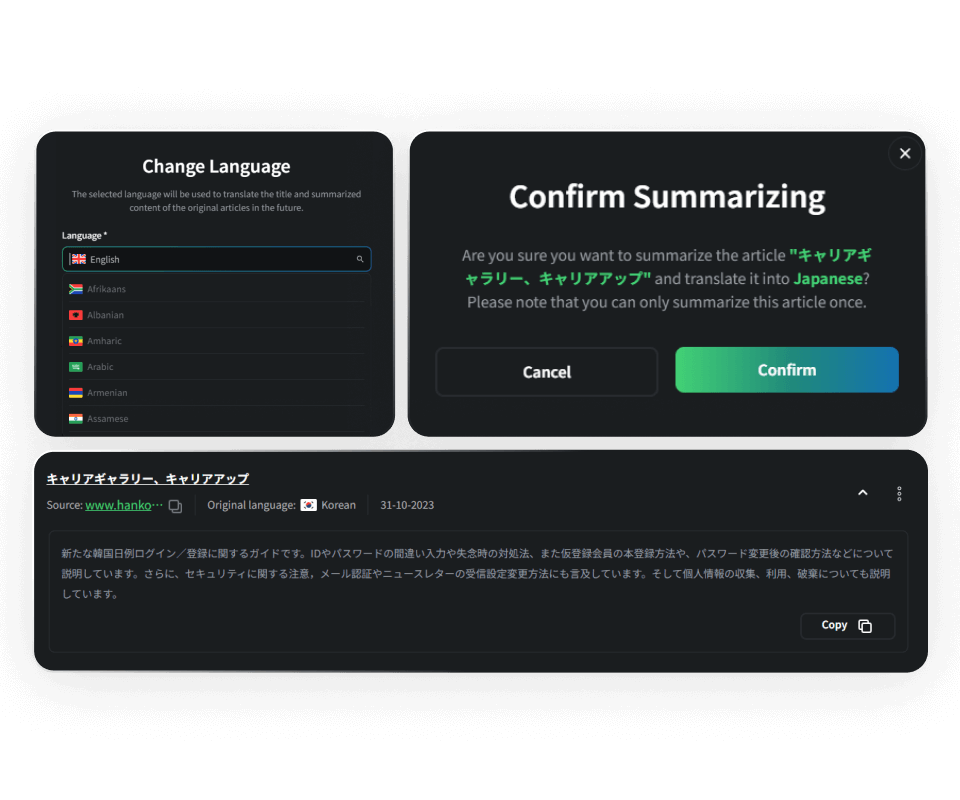The height and width of the screenshot is (800, 960).
Task: Click the UK flag in language field
Action: [x=78, y=259]
